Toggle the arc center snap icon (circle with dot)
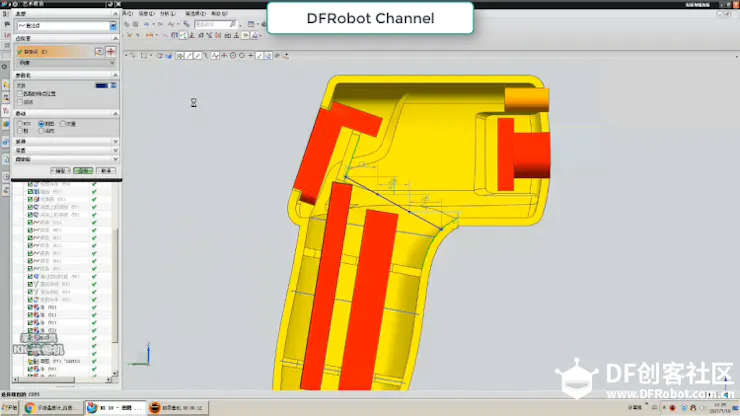Viewport: 740px width, 416px height. (x=233, y=56)
